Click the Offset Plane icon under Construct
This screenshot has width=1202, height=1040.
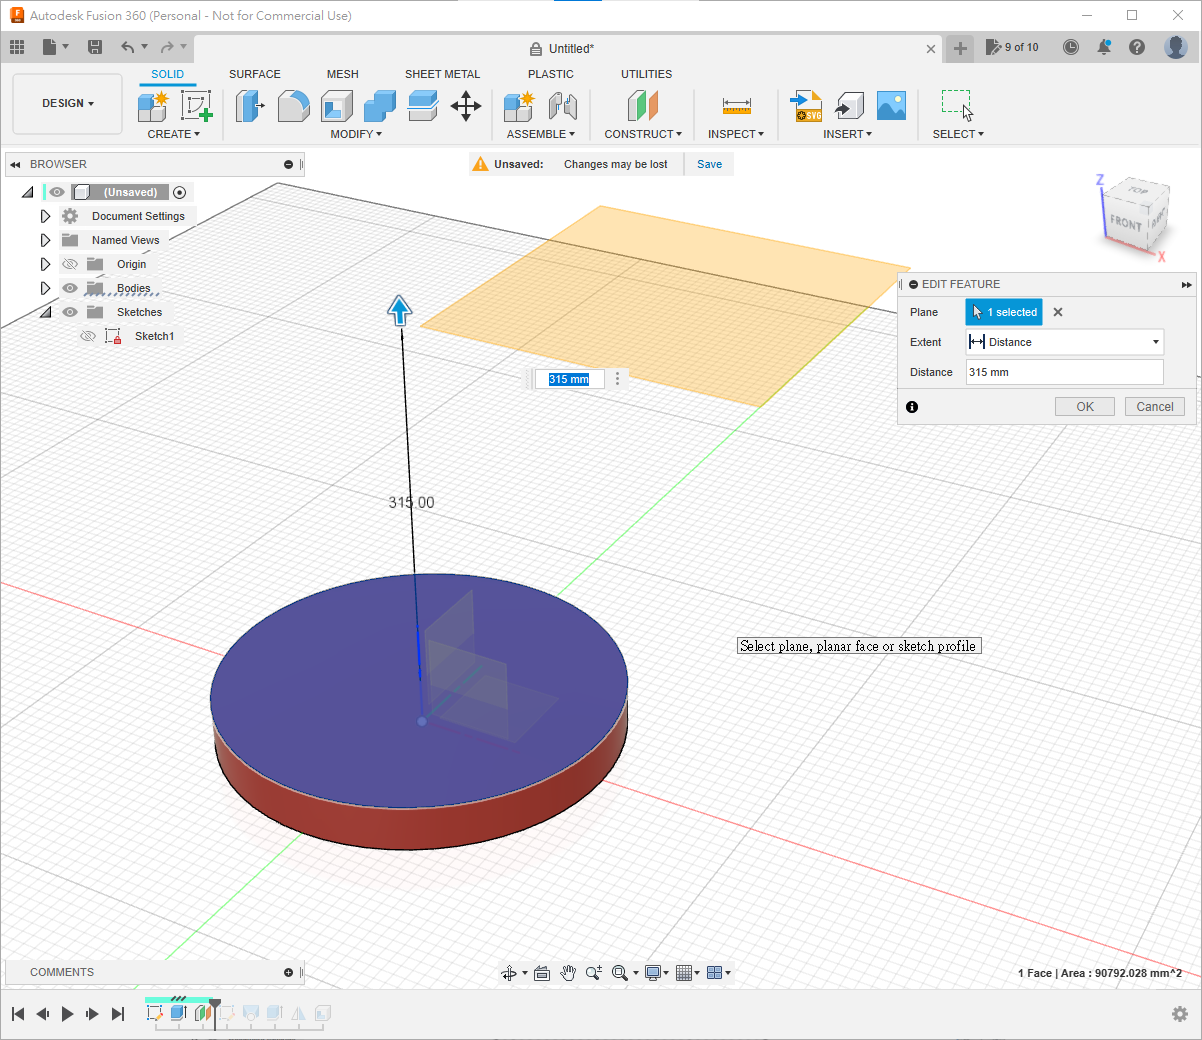click(x=643, y=106)
